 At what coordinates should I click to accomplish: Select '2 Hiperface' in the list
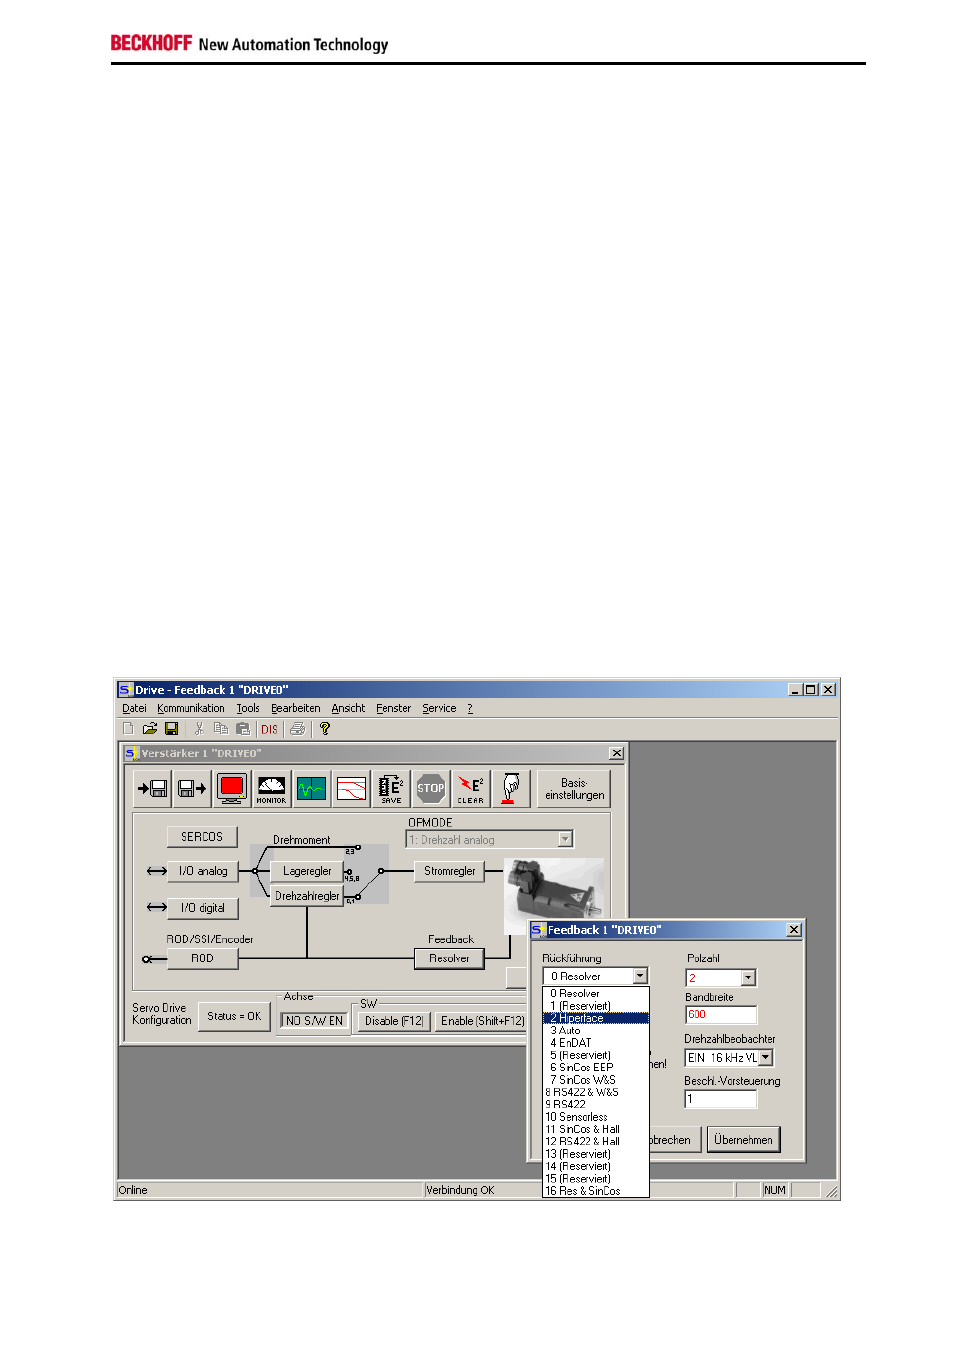coord(596,1018)
